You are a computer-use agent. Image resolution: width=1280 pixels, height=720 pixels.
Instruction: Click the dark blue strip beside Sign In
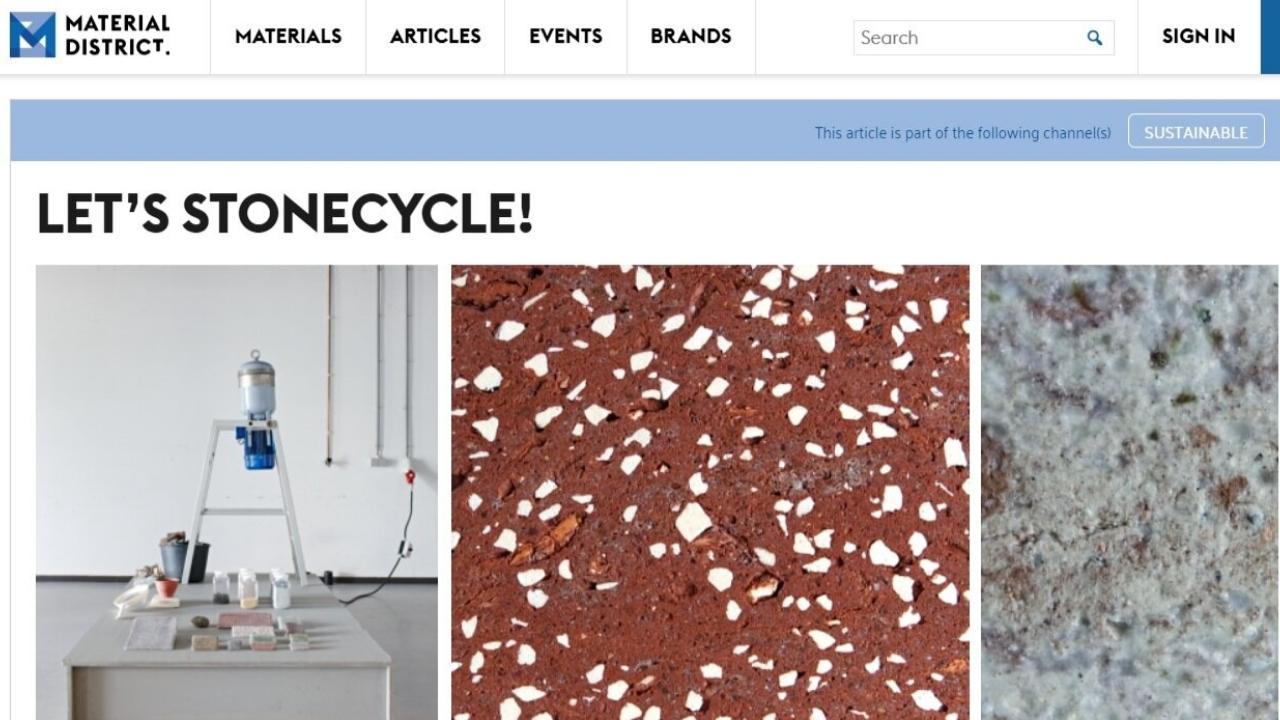pos(1270,36)
